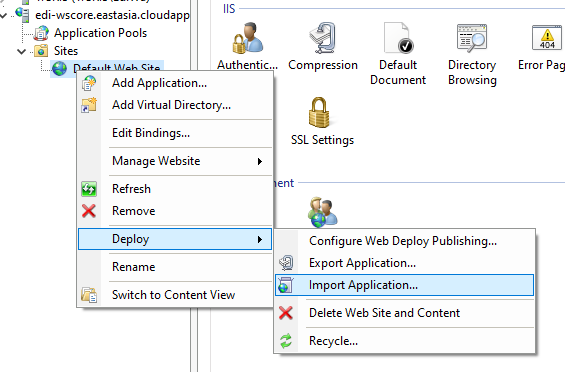
Task: Collapse the edi-wscore server node
Action: [x=4, y=16]
